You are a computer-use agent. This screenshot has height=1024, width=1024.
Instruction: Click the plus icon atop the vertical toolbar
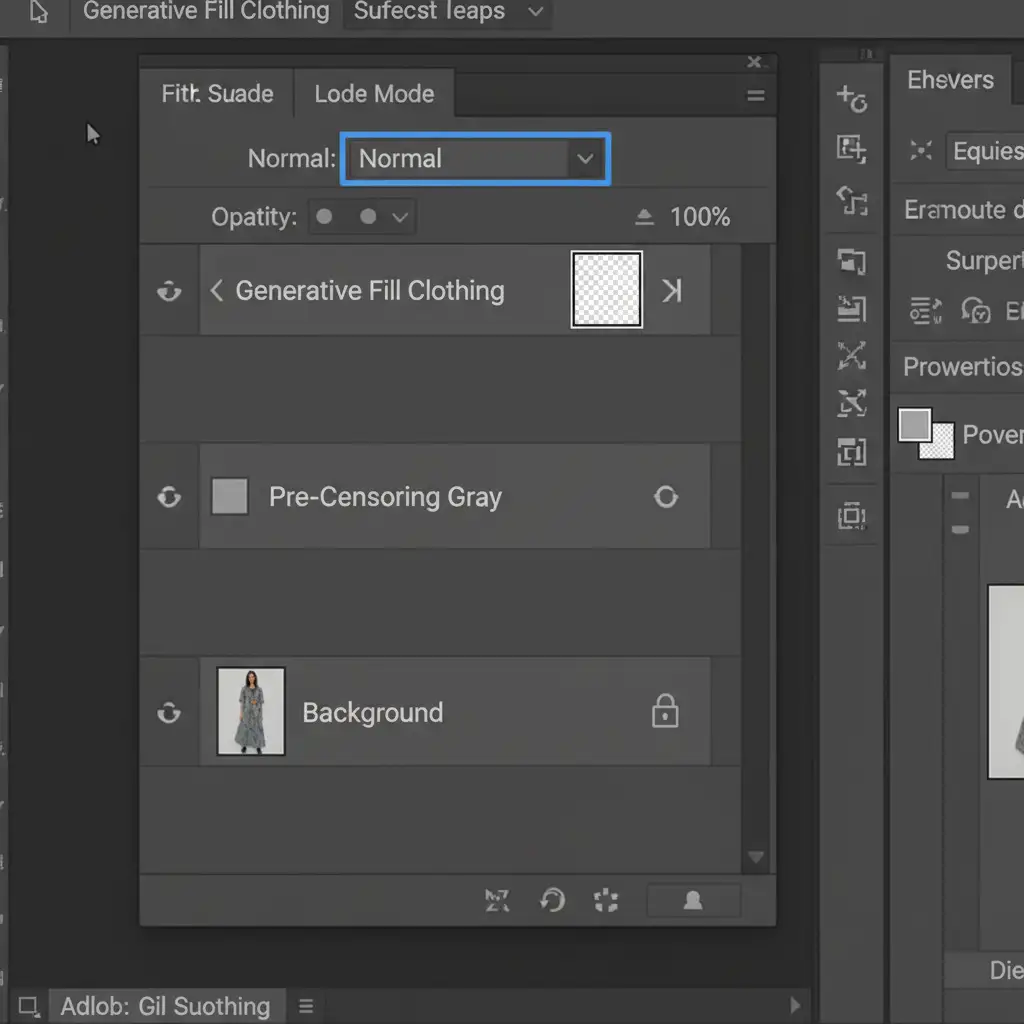851,98
